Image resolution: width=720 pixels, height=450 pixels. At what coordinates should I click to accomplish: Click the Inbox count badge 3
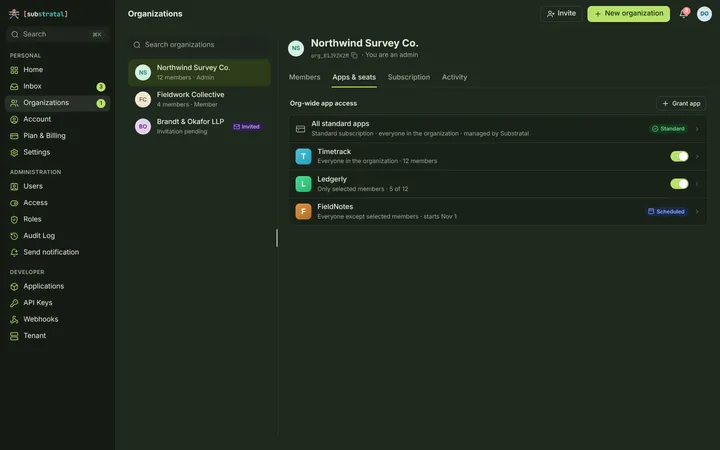[x=101, y=87]
